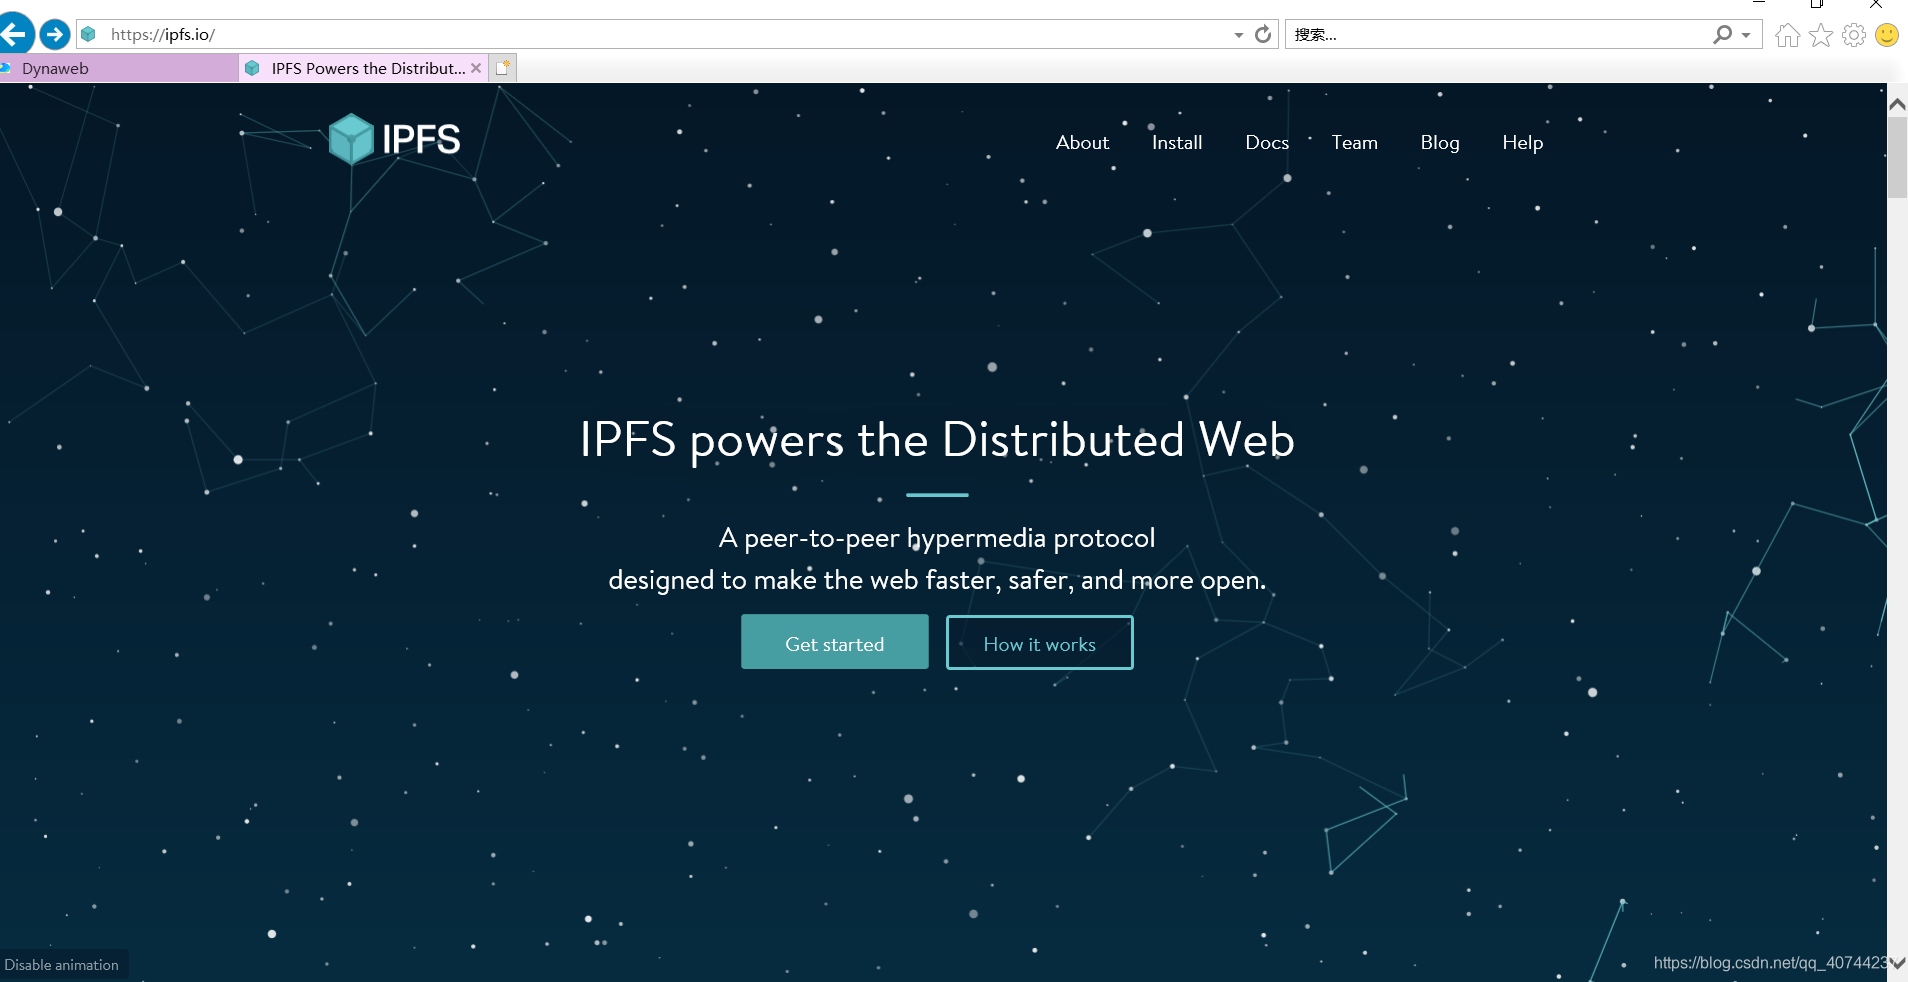Go back with the browser back arrow

[14, 34]
